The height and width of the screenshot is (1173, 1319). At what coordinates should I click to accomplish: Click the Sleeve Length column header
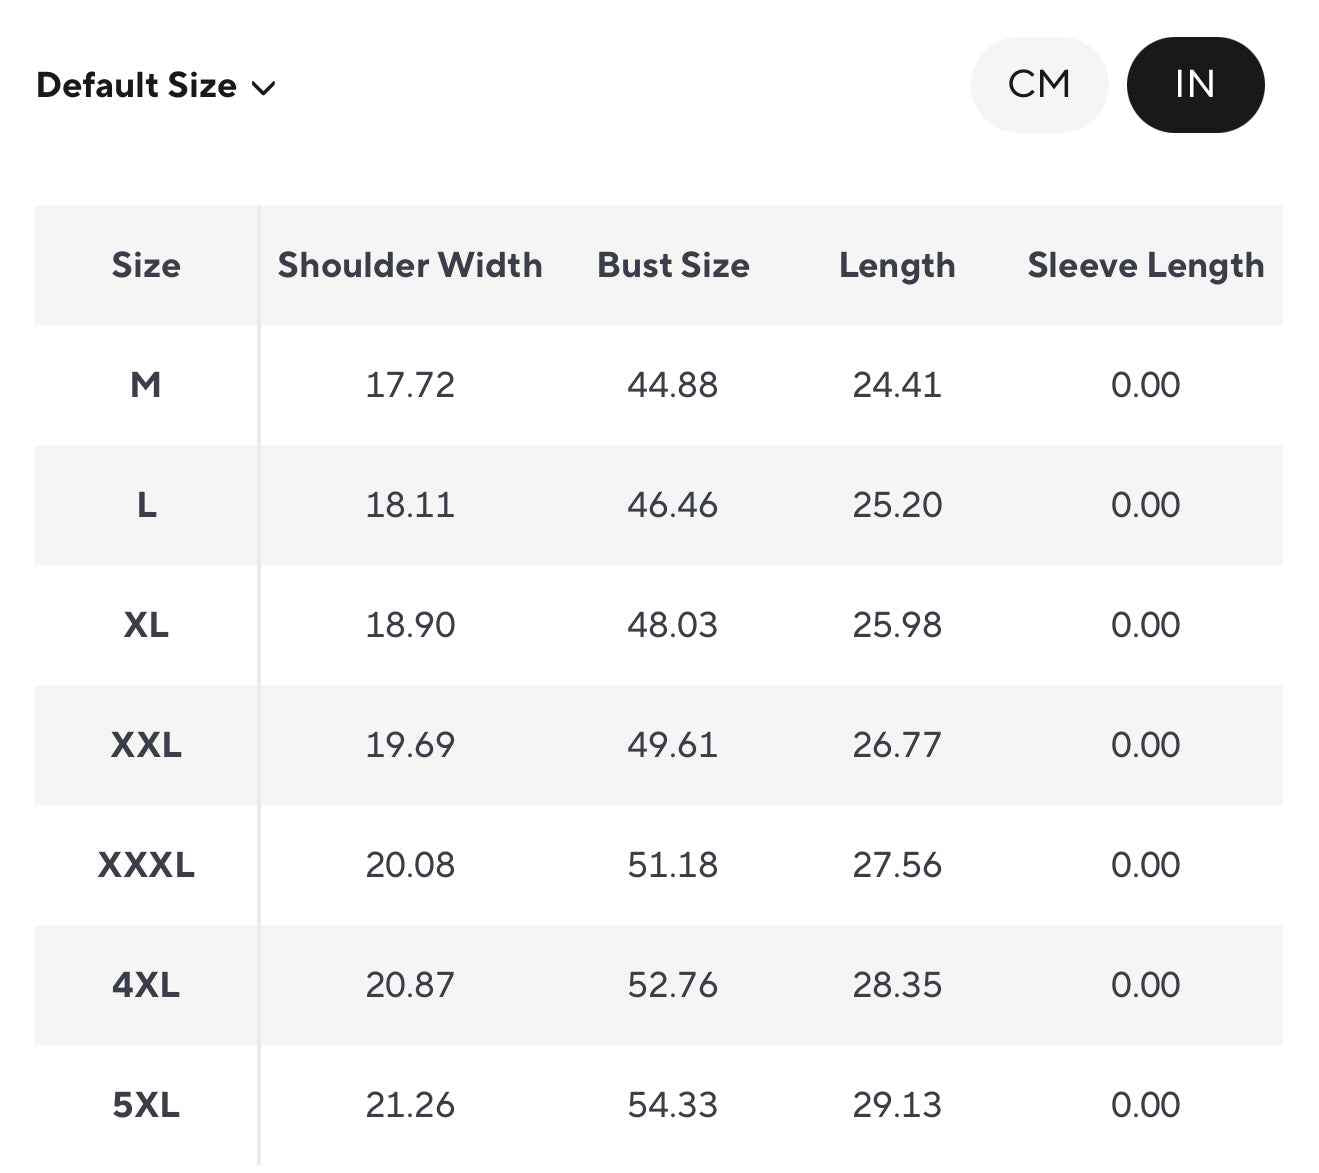coord(1146,265)
